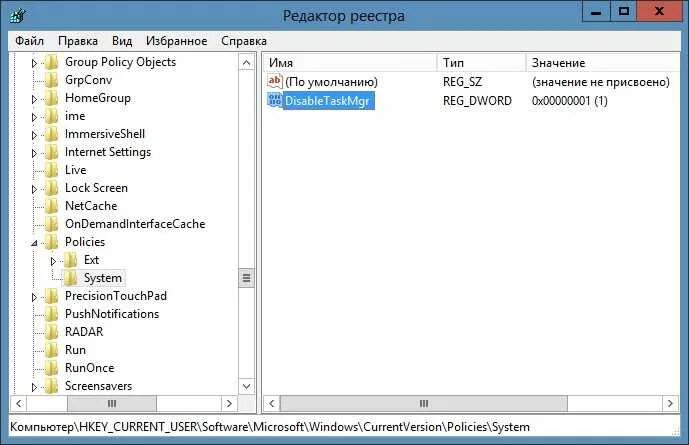Click the Lock Screen folder icon
The width and height of the screenshot is (689, 445).
52,188
